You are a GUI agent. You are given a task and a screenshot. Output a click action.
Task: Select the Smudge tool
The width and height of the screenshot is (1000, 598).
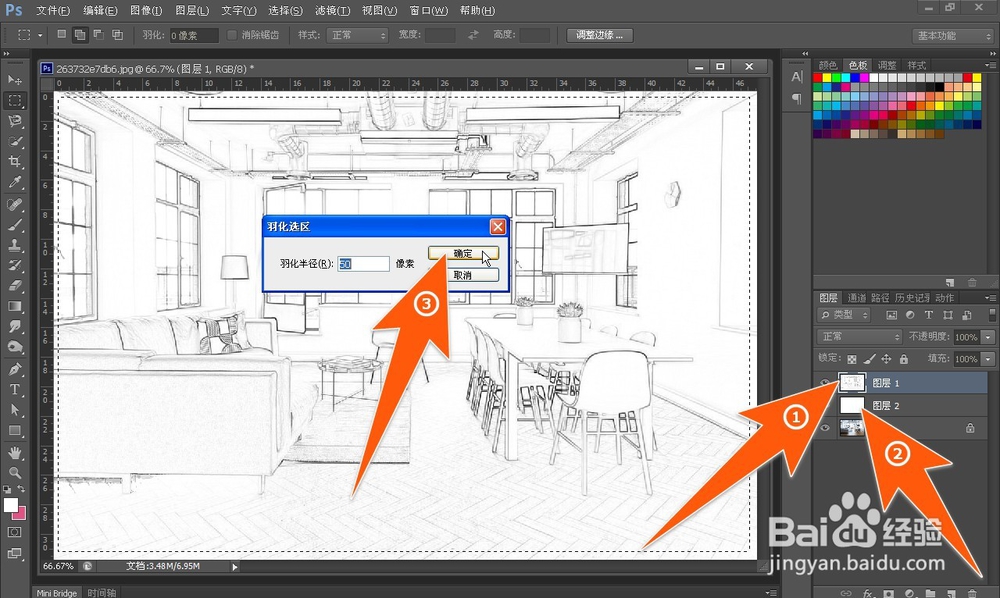pyautogui.click(x=15, y=326)
